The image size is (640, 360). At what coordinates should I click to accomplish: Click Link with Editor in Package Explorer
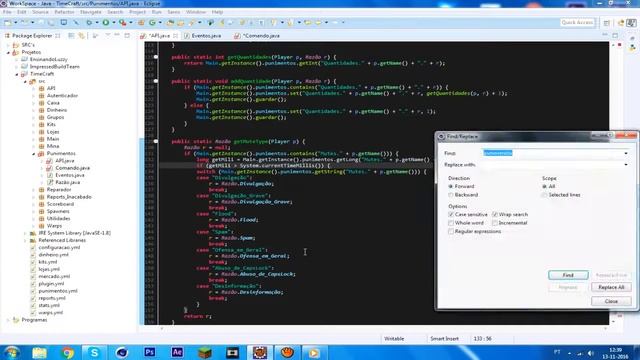tap(81, 36)
